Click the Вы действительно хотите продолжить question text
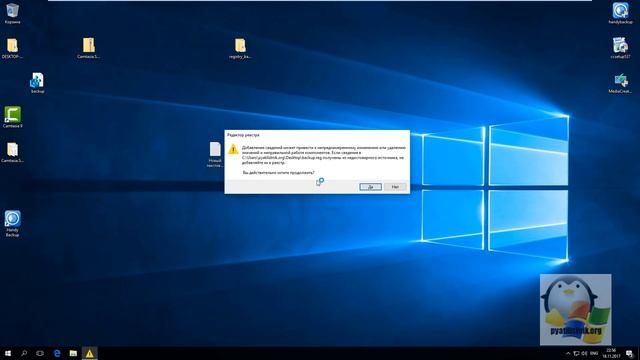Screen dimensions: 640x360 coord(278,173)
